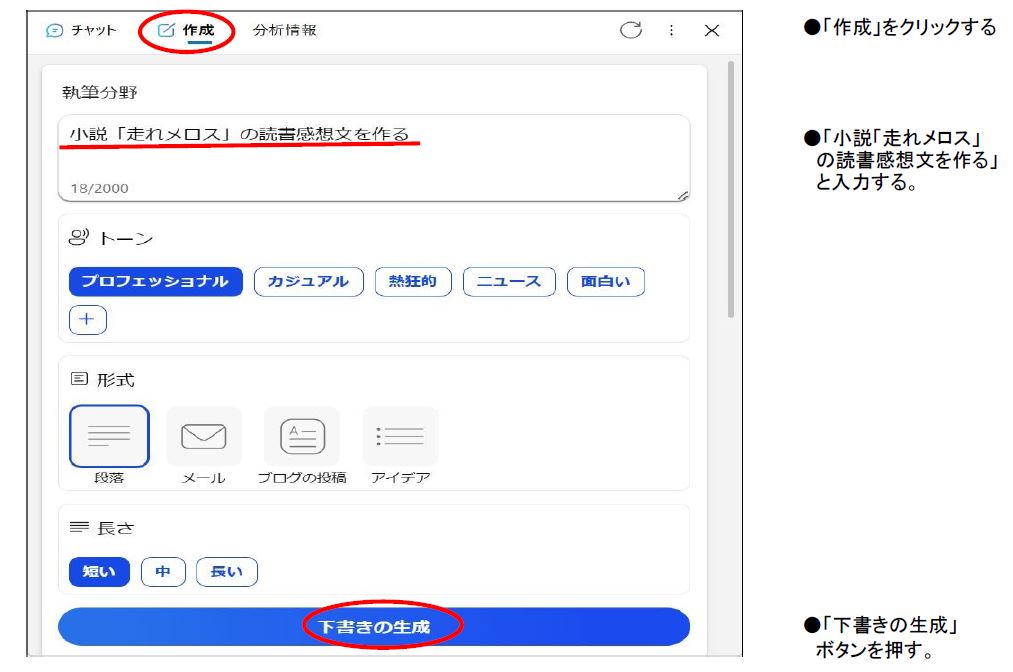This screenshot has height=672, width=1013.
Task: Set tone to 面白い
Action: coord(606,282)
